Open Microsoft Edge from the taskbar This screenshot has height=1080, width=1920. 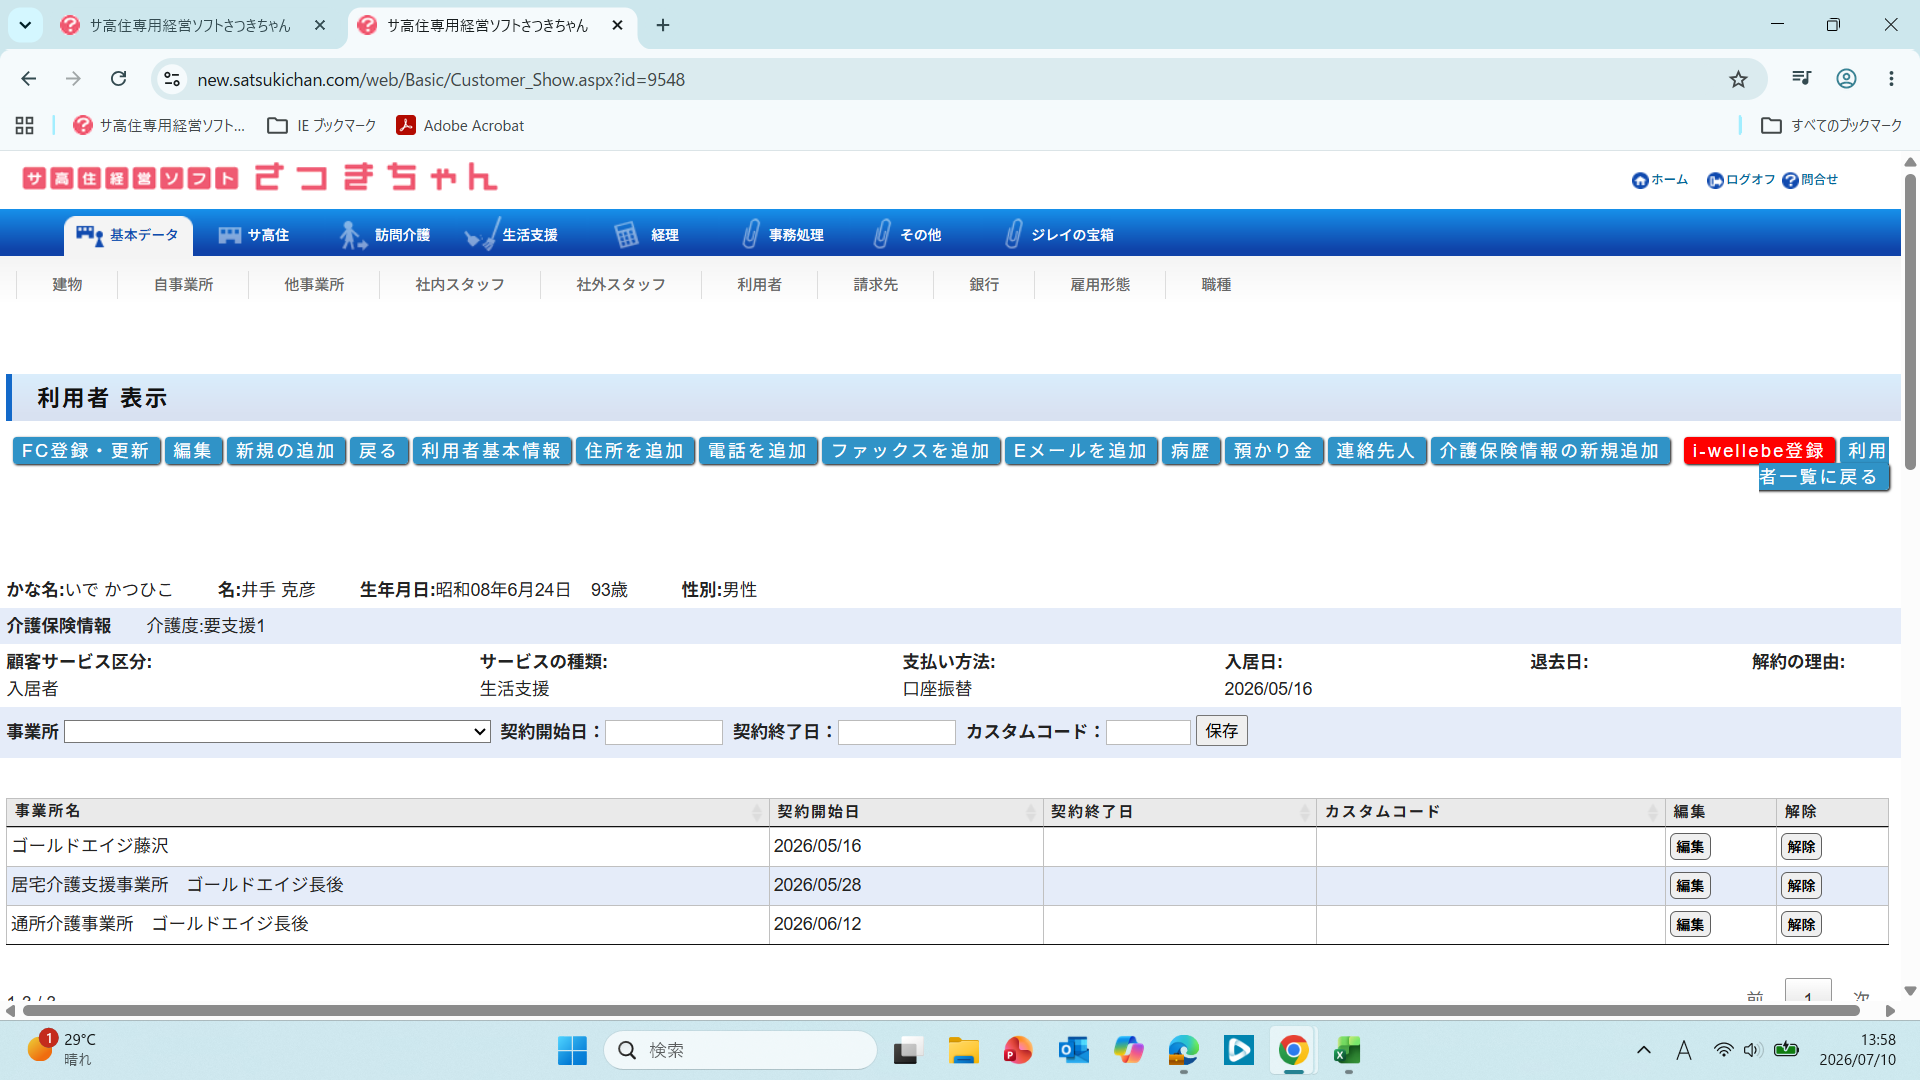(1183, 1050)
